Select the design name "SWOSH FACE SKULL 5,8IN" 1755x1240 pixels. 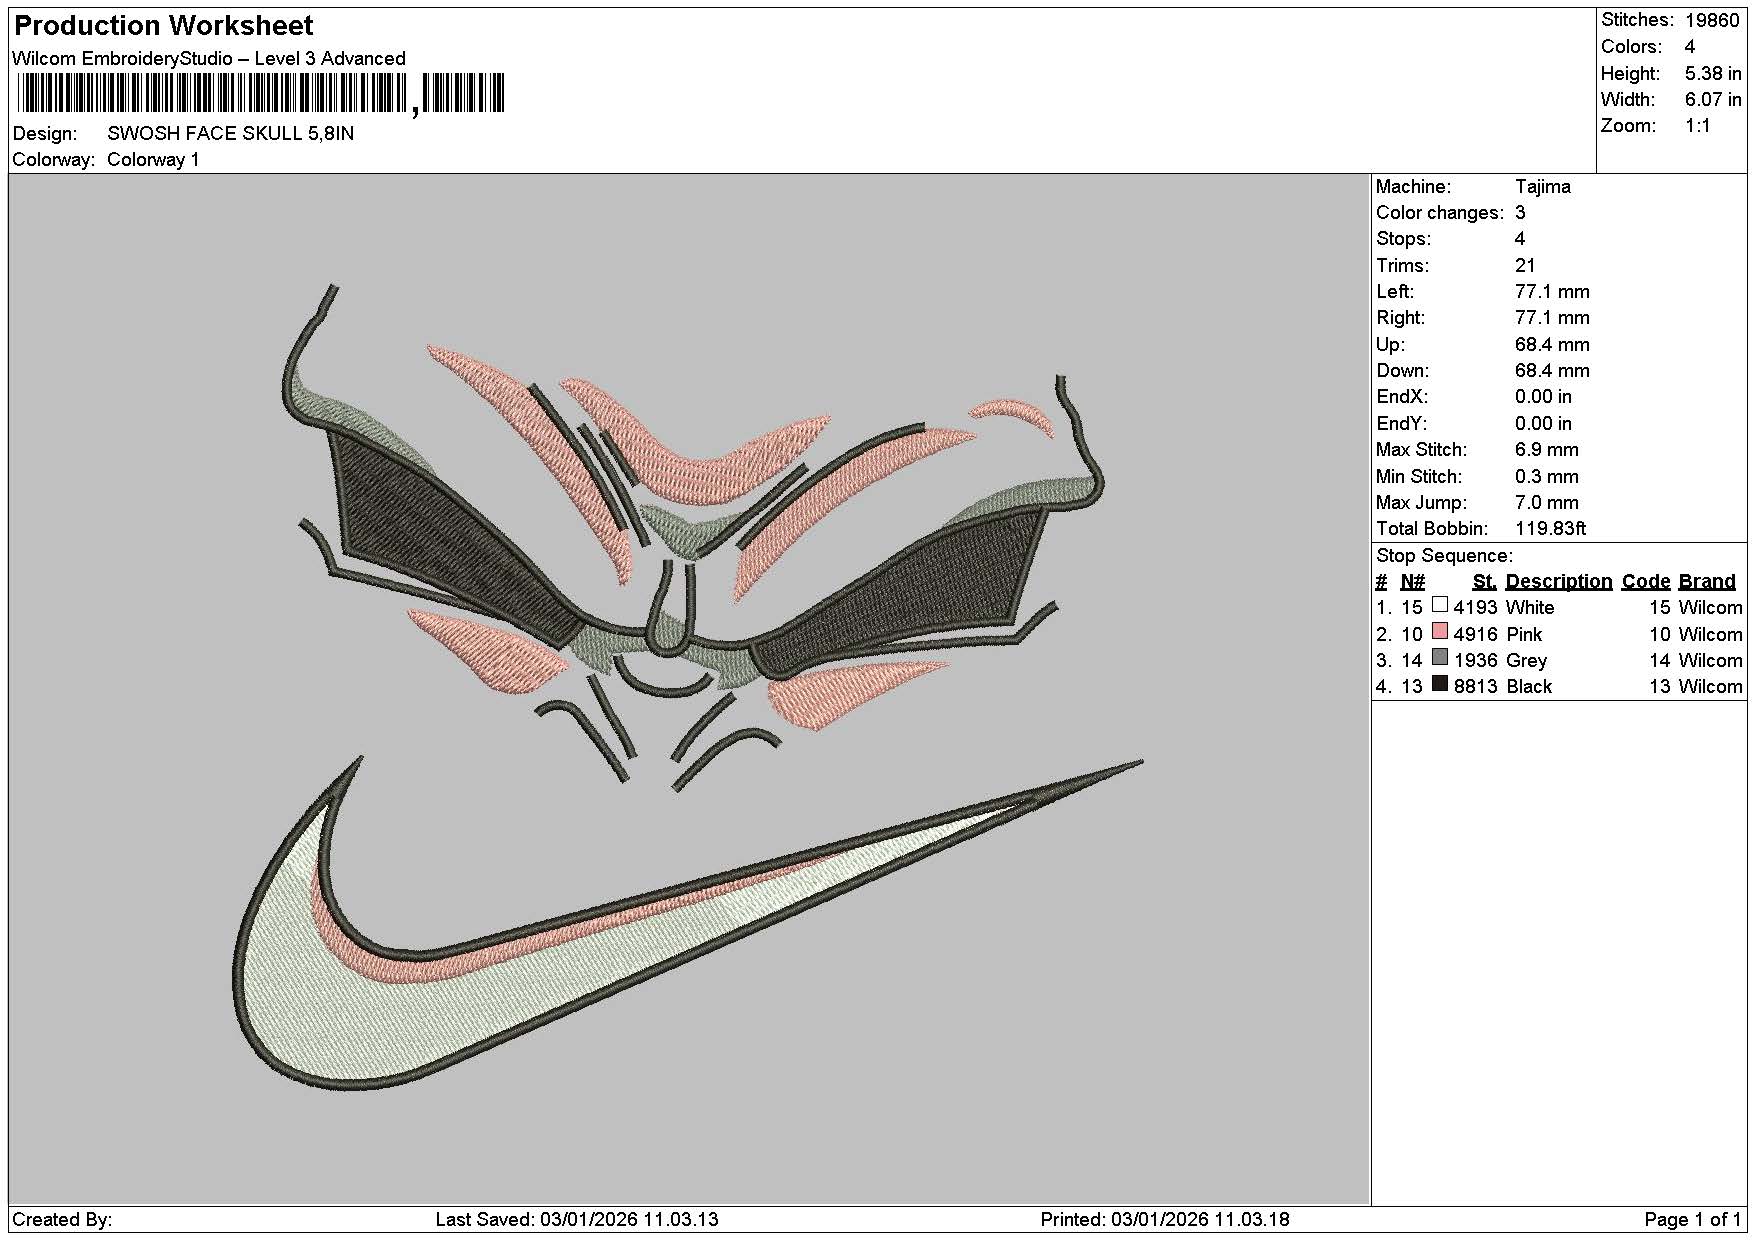click(x=230, y=133)
